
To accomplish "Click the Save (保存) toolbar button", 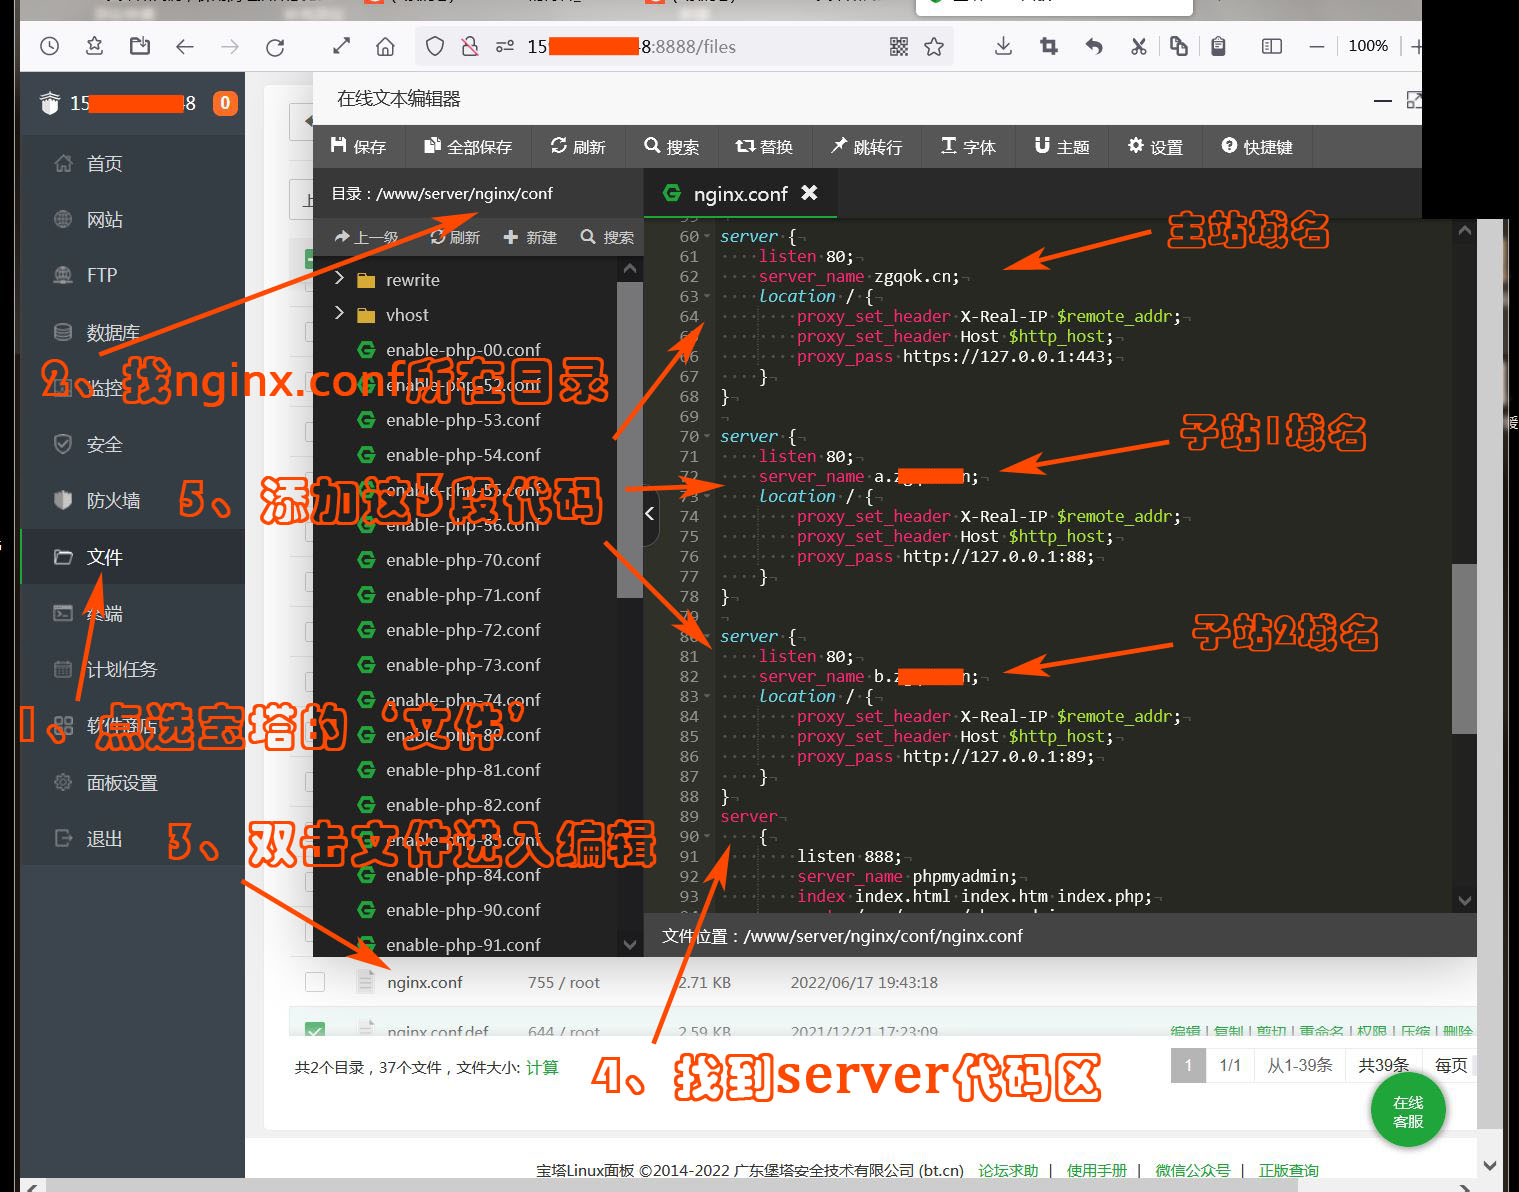I will tap(358, 147).
